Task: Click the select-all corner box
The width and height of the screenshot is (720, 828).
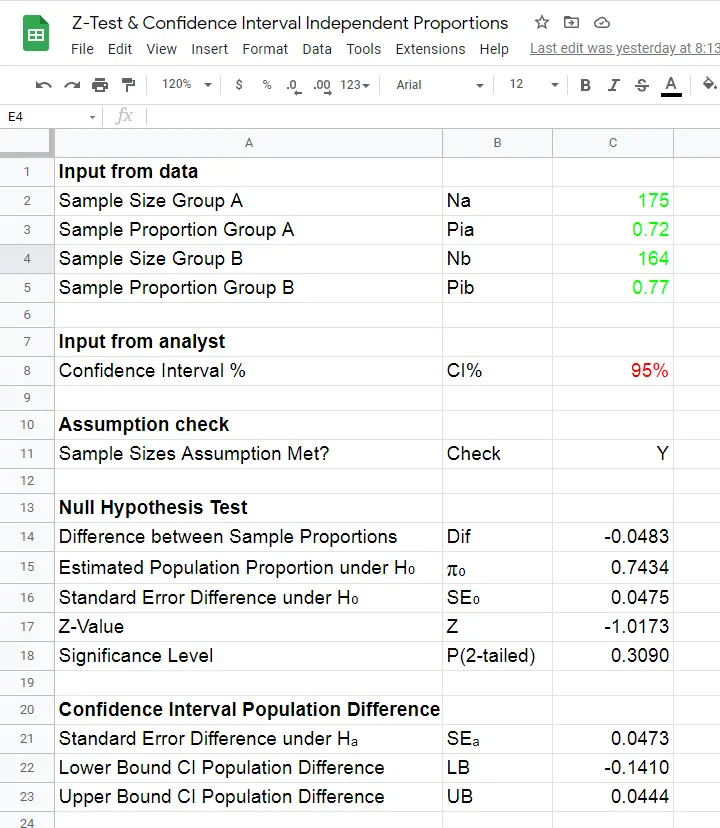Action: pos(26,143)
